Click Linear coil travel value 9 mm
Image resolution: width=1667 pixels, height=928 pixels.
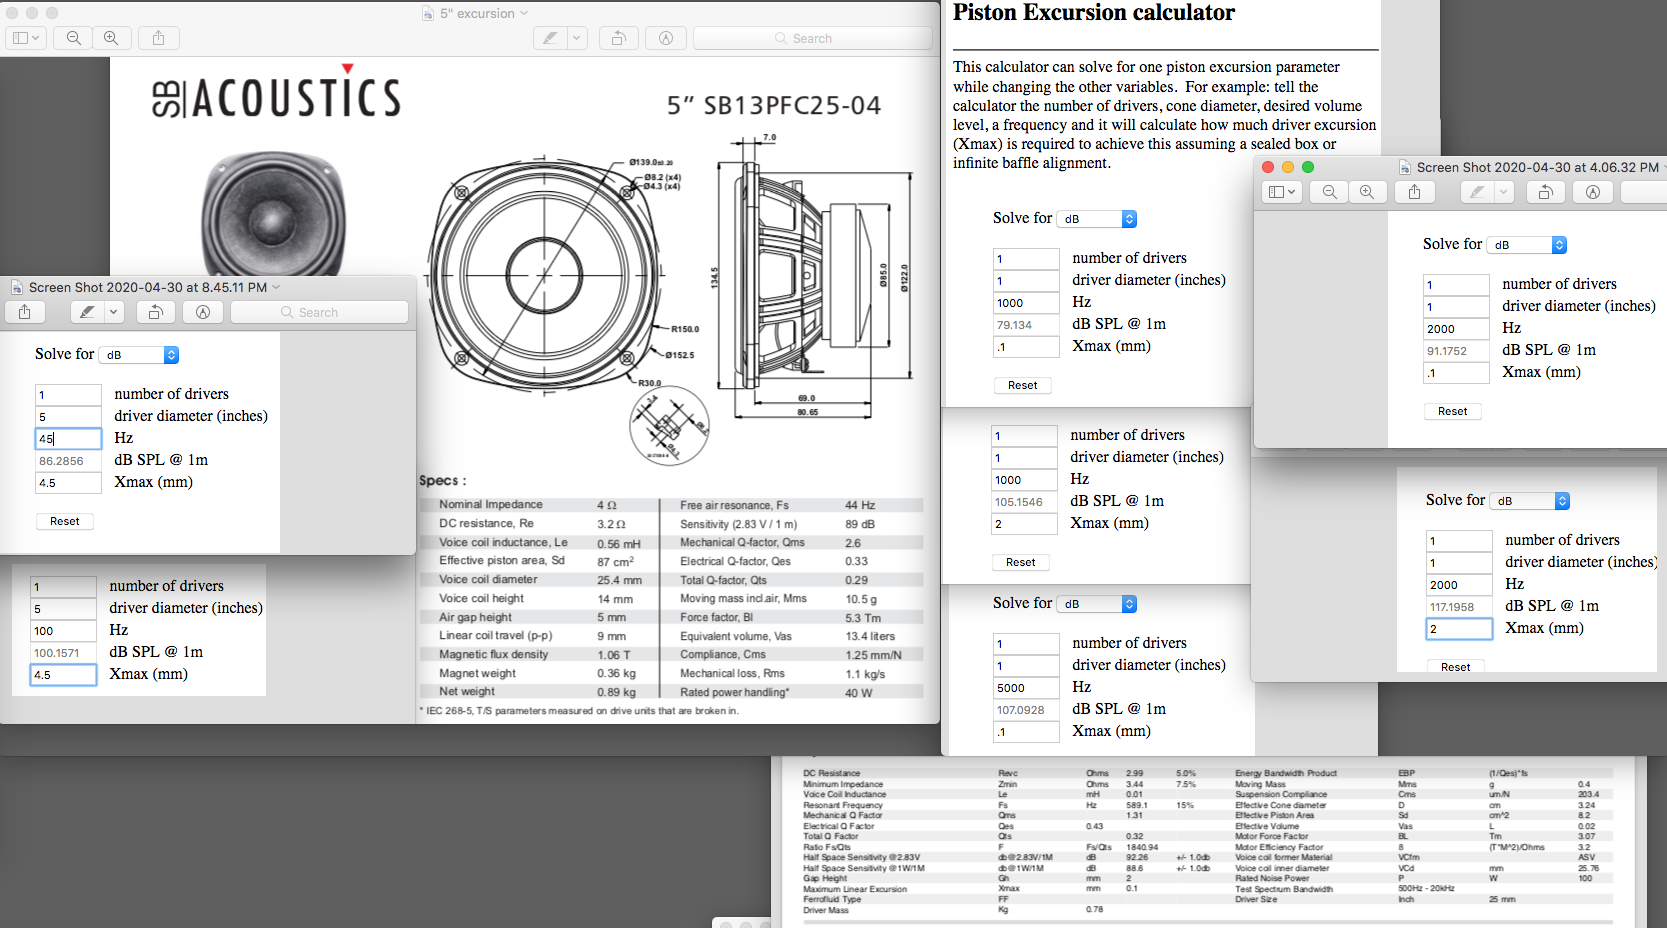point(612,636)
